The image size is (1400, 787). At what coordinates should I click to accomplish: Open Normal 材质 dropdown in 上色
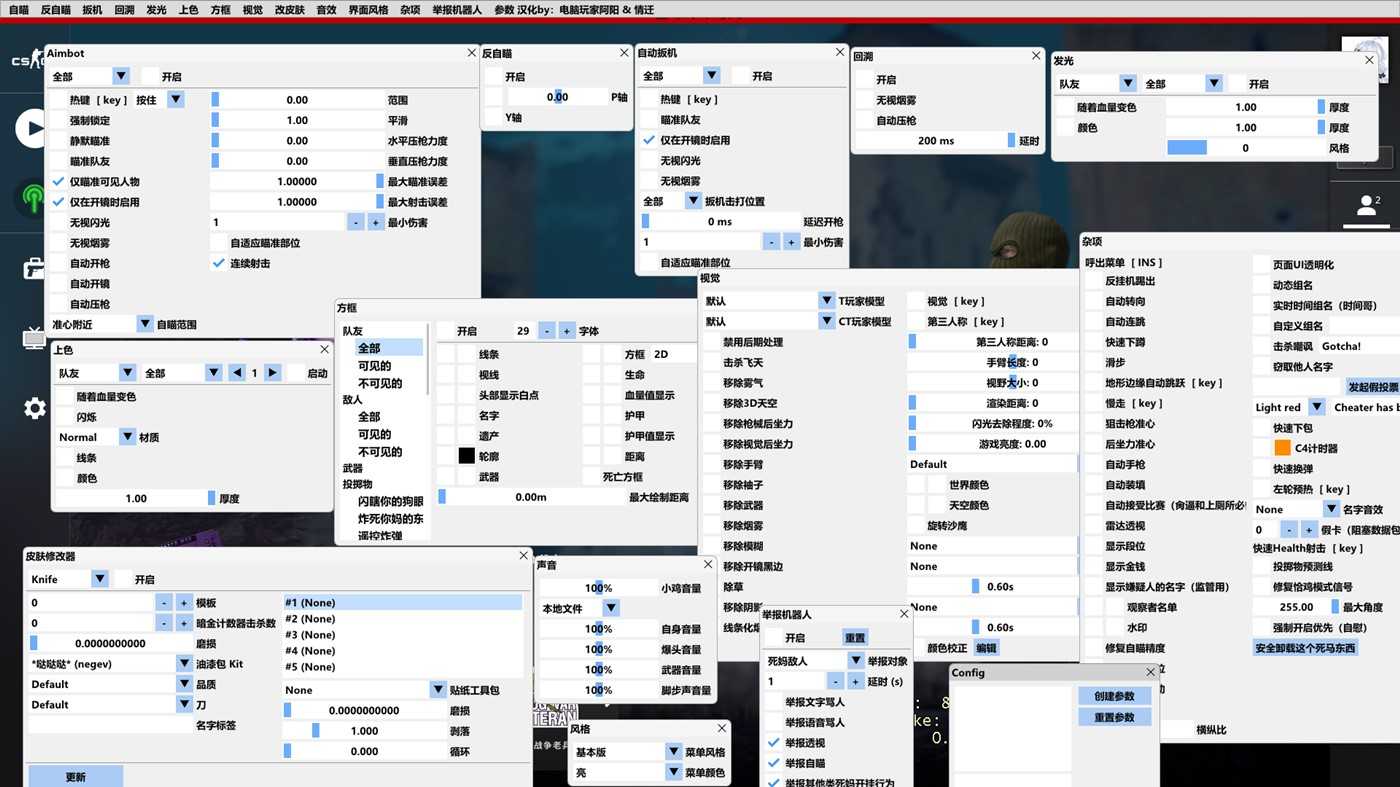coord(96,437)
